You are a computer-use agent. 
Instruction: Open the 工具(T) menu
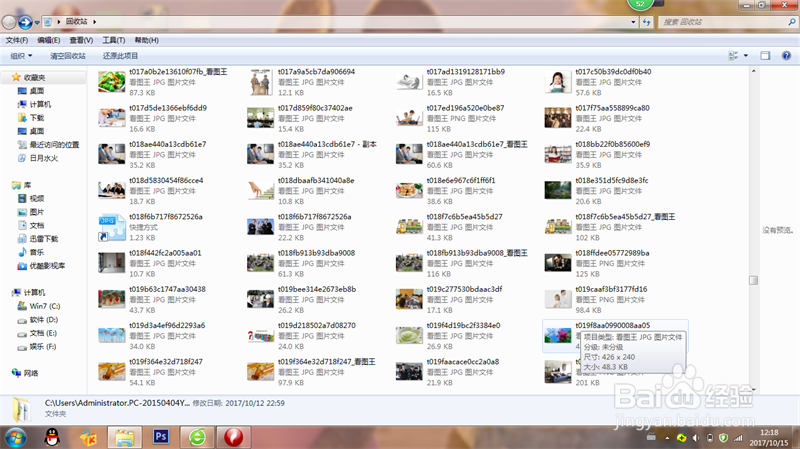[114, 40]
